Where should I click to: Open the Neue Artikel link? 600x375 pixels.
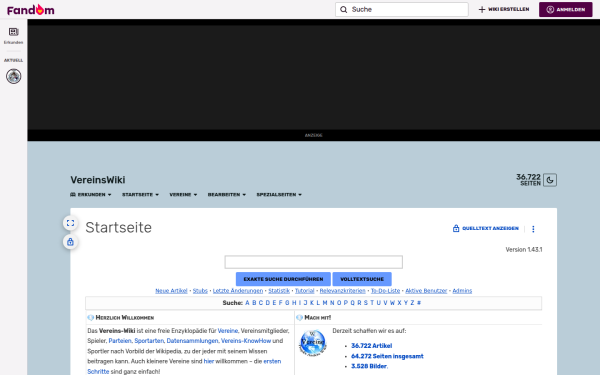(x=171, y=291)
